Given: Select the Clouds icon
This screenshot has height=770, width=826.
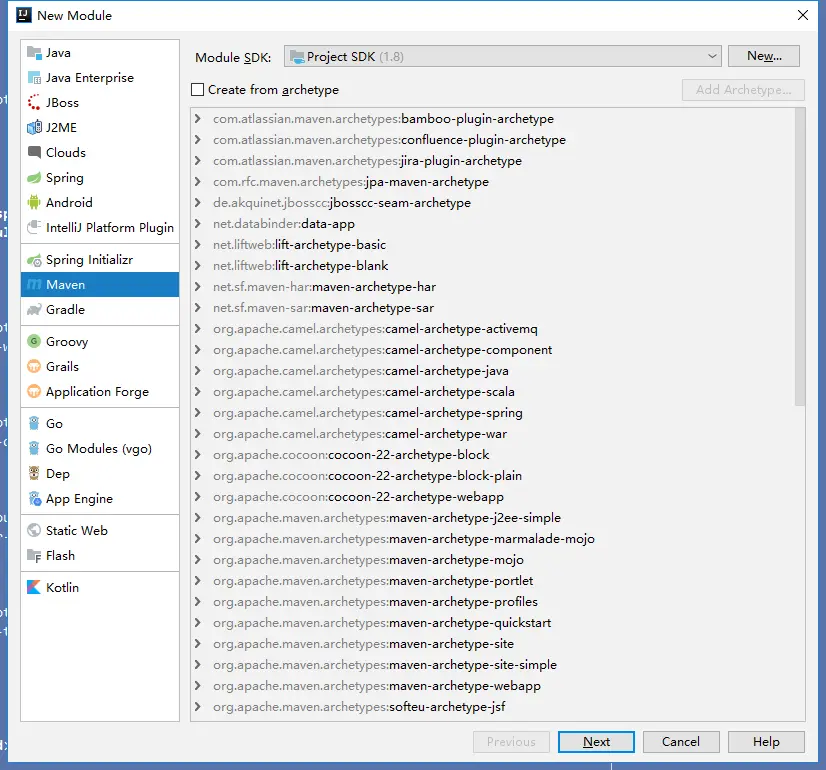Looking at the screenshot, I should tap(34, 153).
